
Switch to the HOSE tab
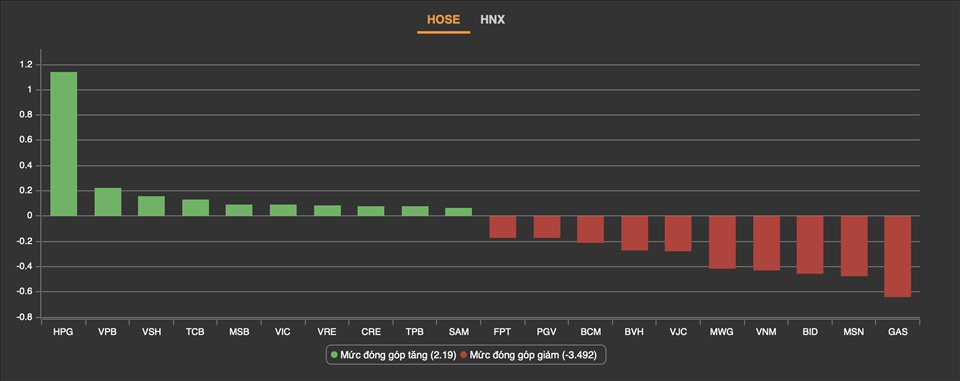[x=443, y=20]
